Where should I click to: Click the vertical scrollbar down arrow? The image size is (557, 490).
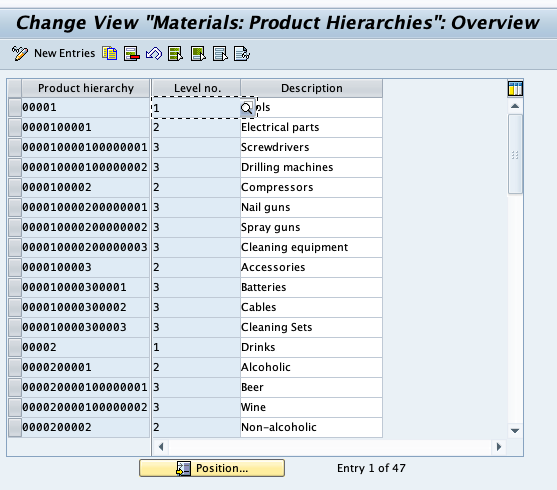(515, 431)
